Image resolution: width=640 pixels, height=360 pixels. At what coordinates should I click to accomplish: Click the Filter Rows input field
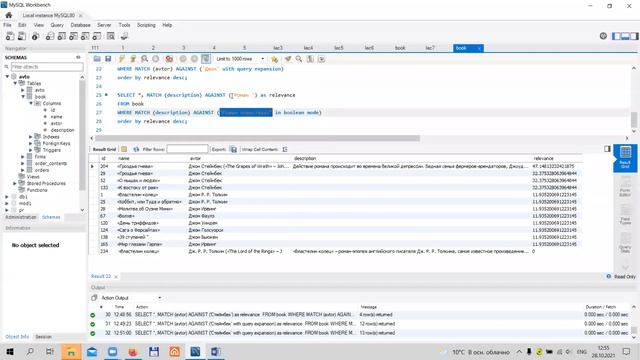pyautogui.click(x=187, y=149)
